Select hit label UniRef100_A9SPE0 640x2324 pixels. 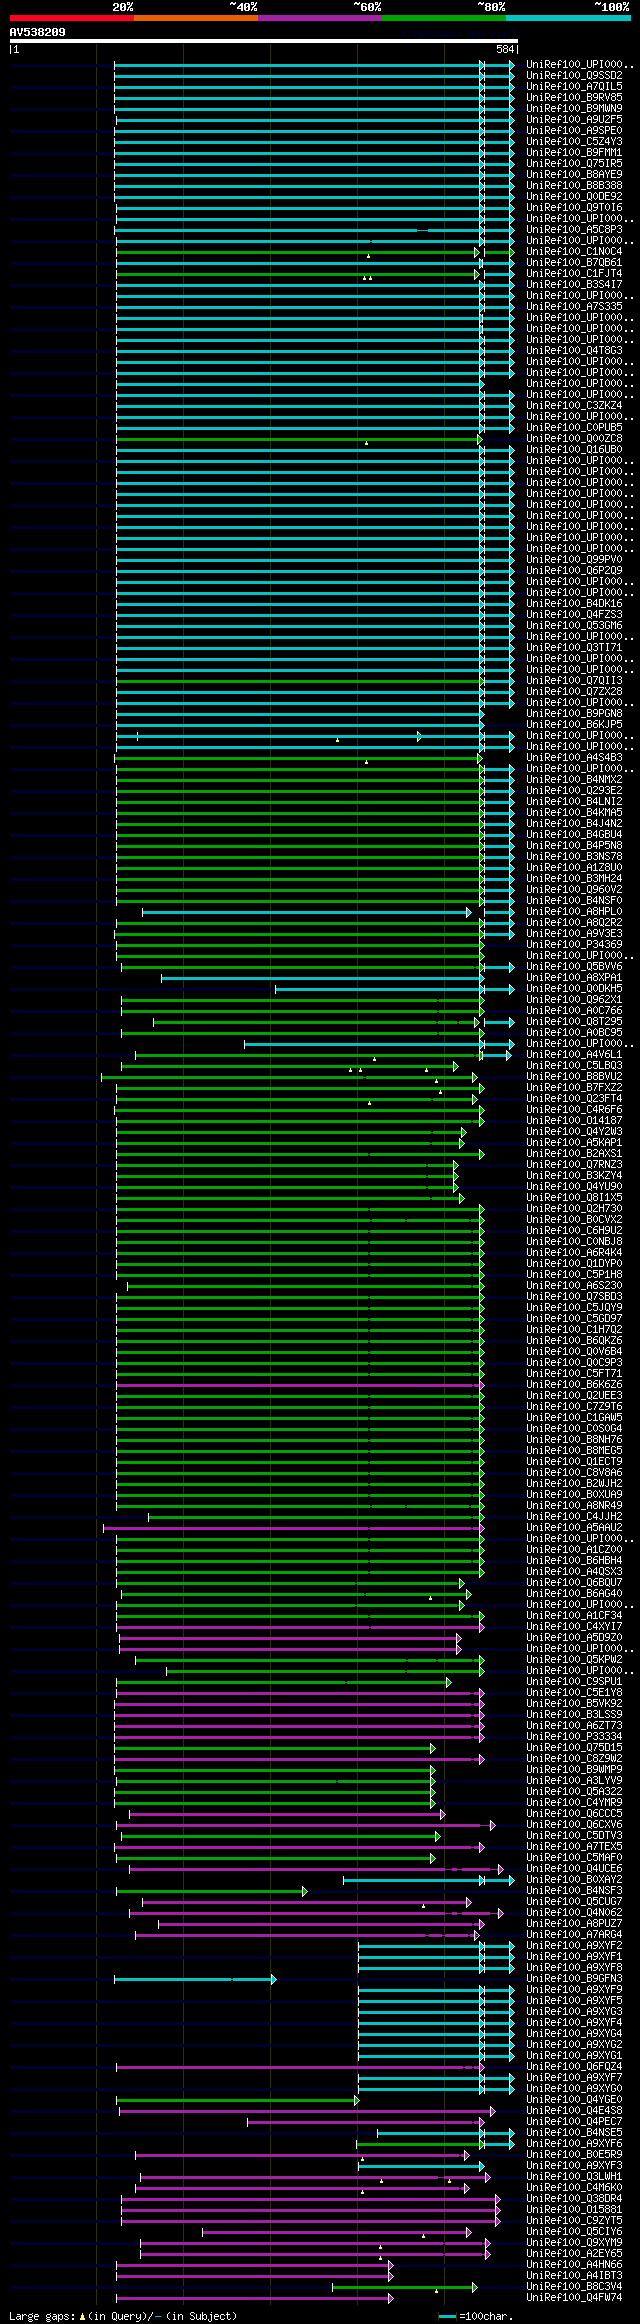pos(574,130)
